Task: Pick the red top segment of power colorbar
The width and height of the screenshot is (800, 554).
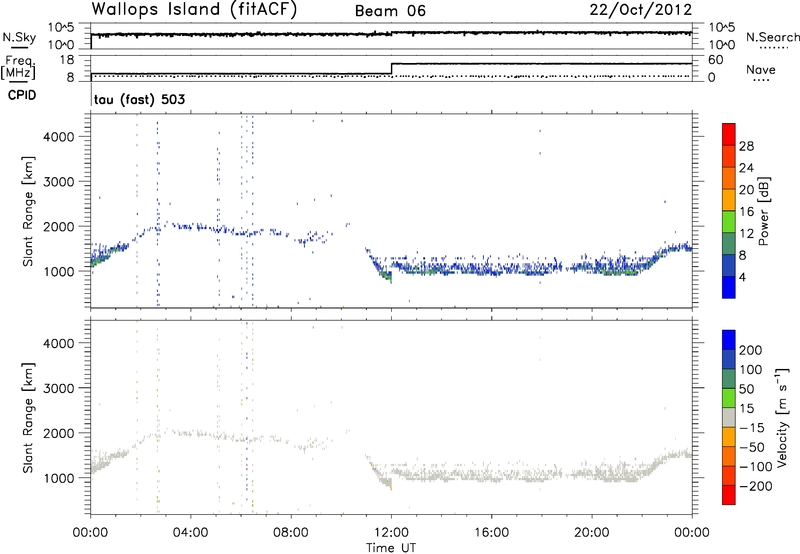Action: pyautogui.click(x=729, y=134)
